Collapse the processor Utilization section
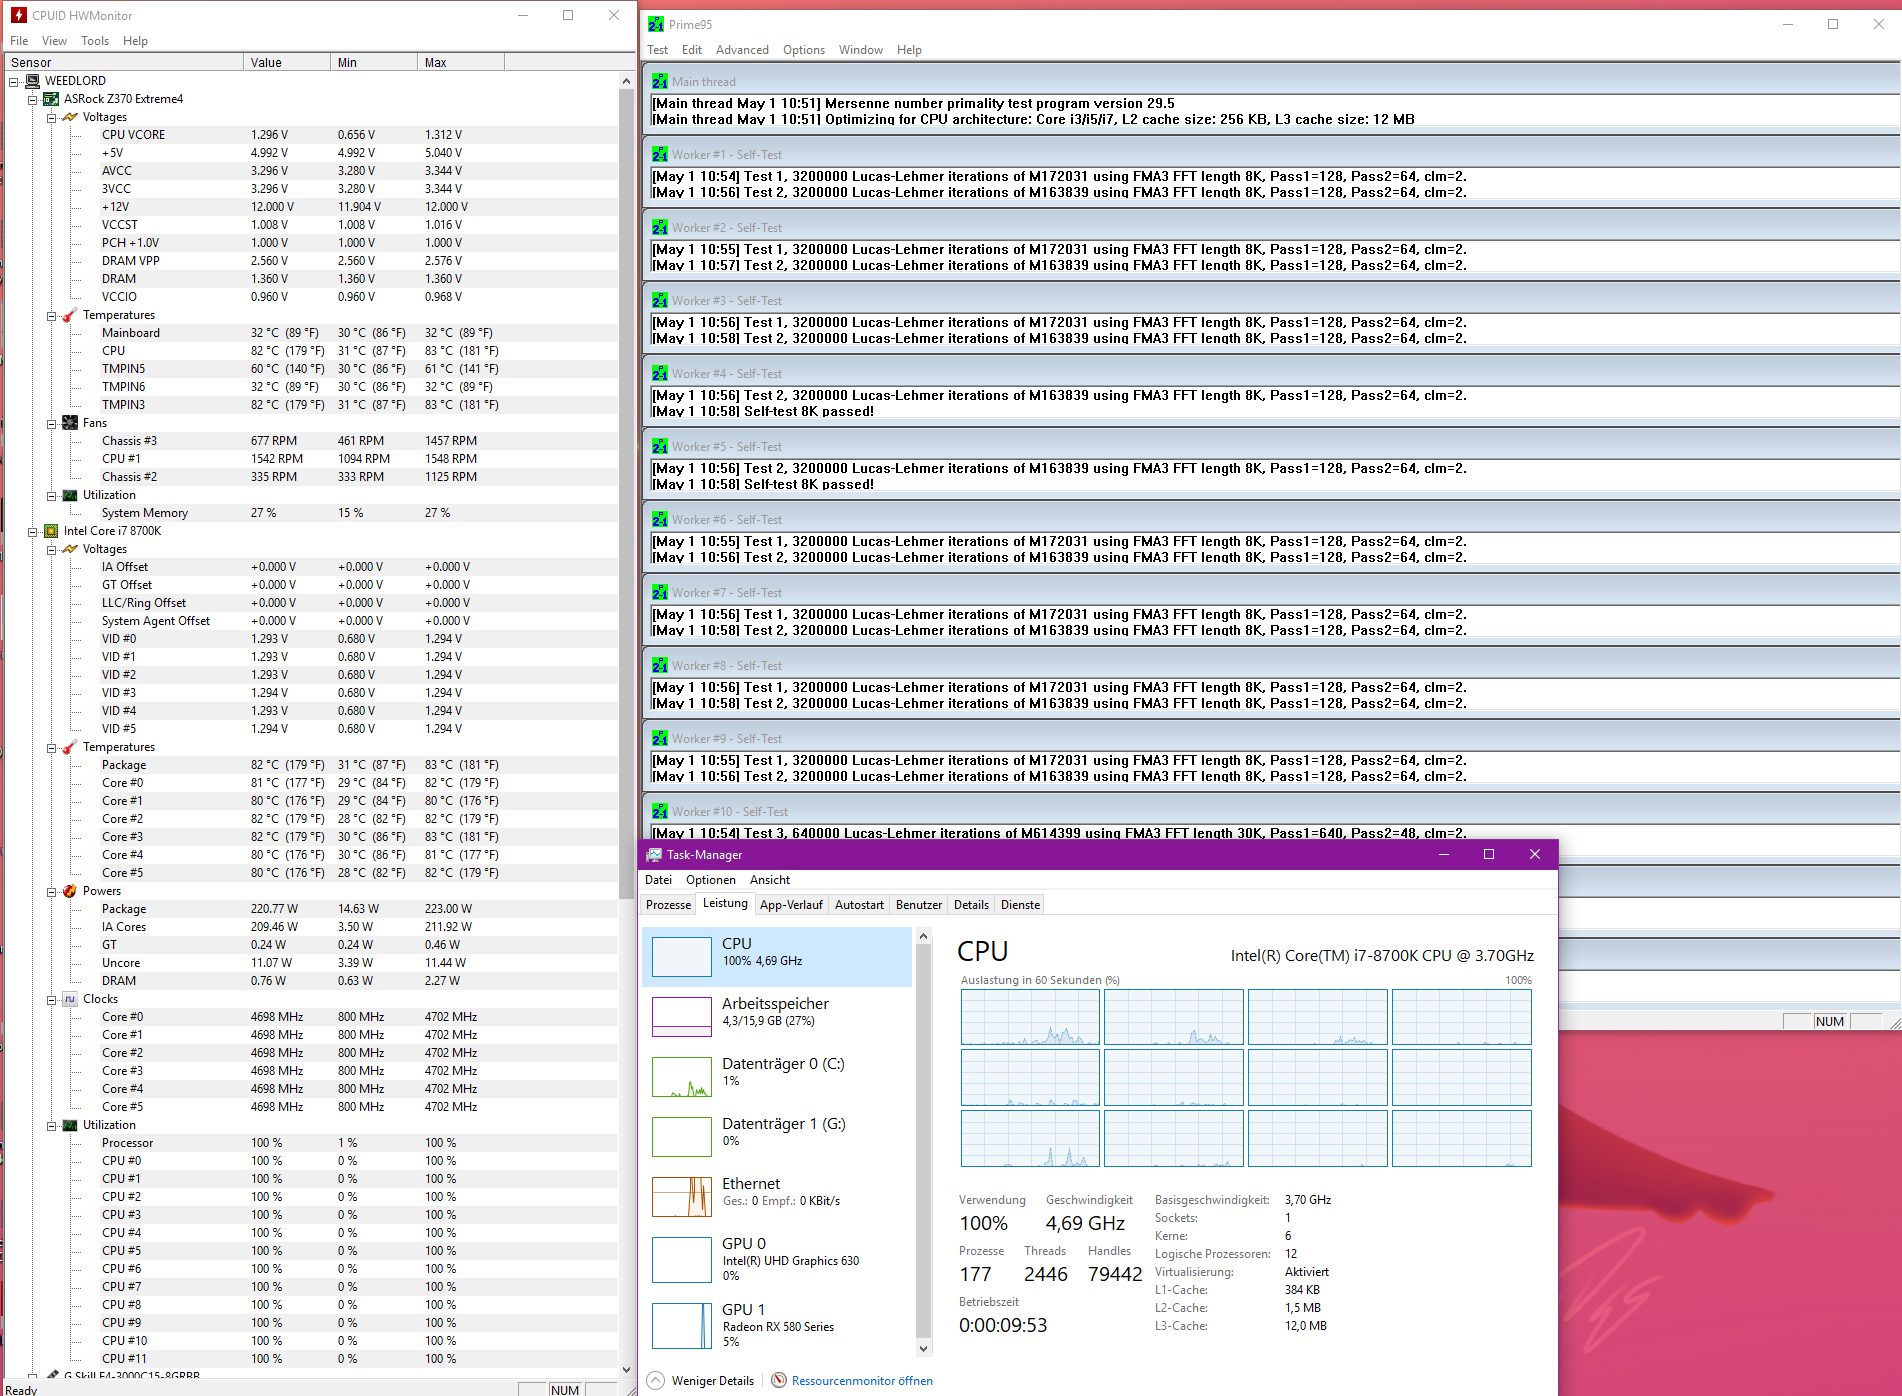This screenshot has width=1902, height=1396. coord(52,1125)
